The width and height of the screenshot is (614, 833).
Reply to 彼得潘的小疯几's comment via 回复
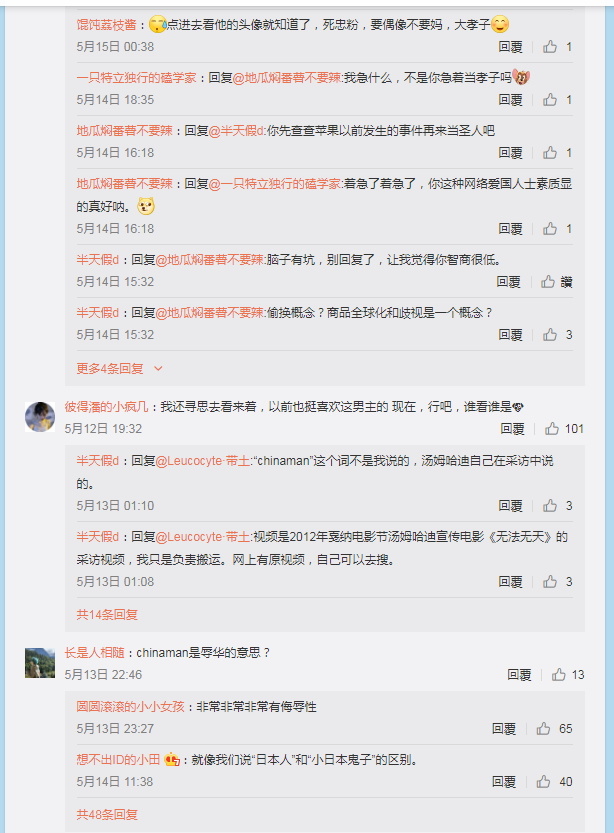click(513, 429)
